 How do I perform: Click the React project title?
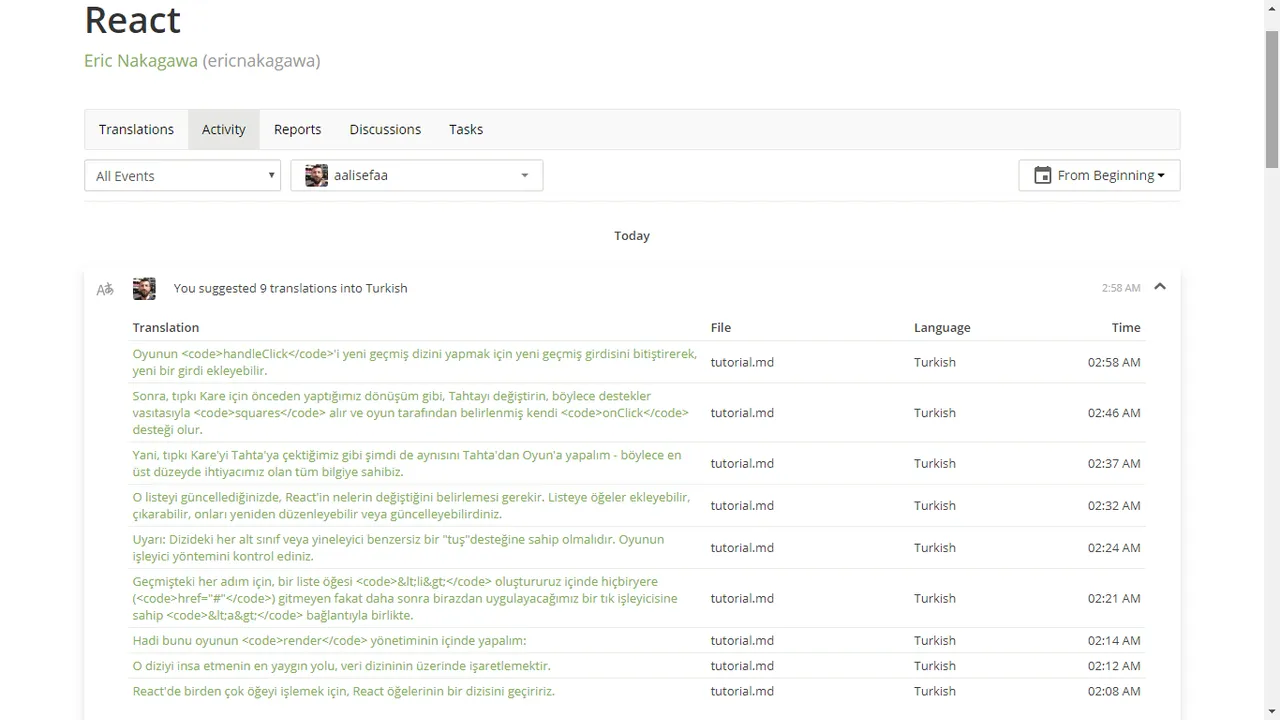point(132,20)
